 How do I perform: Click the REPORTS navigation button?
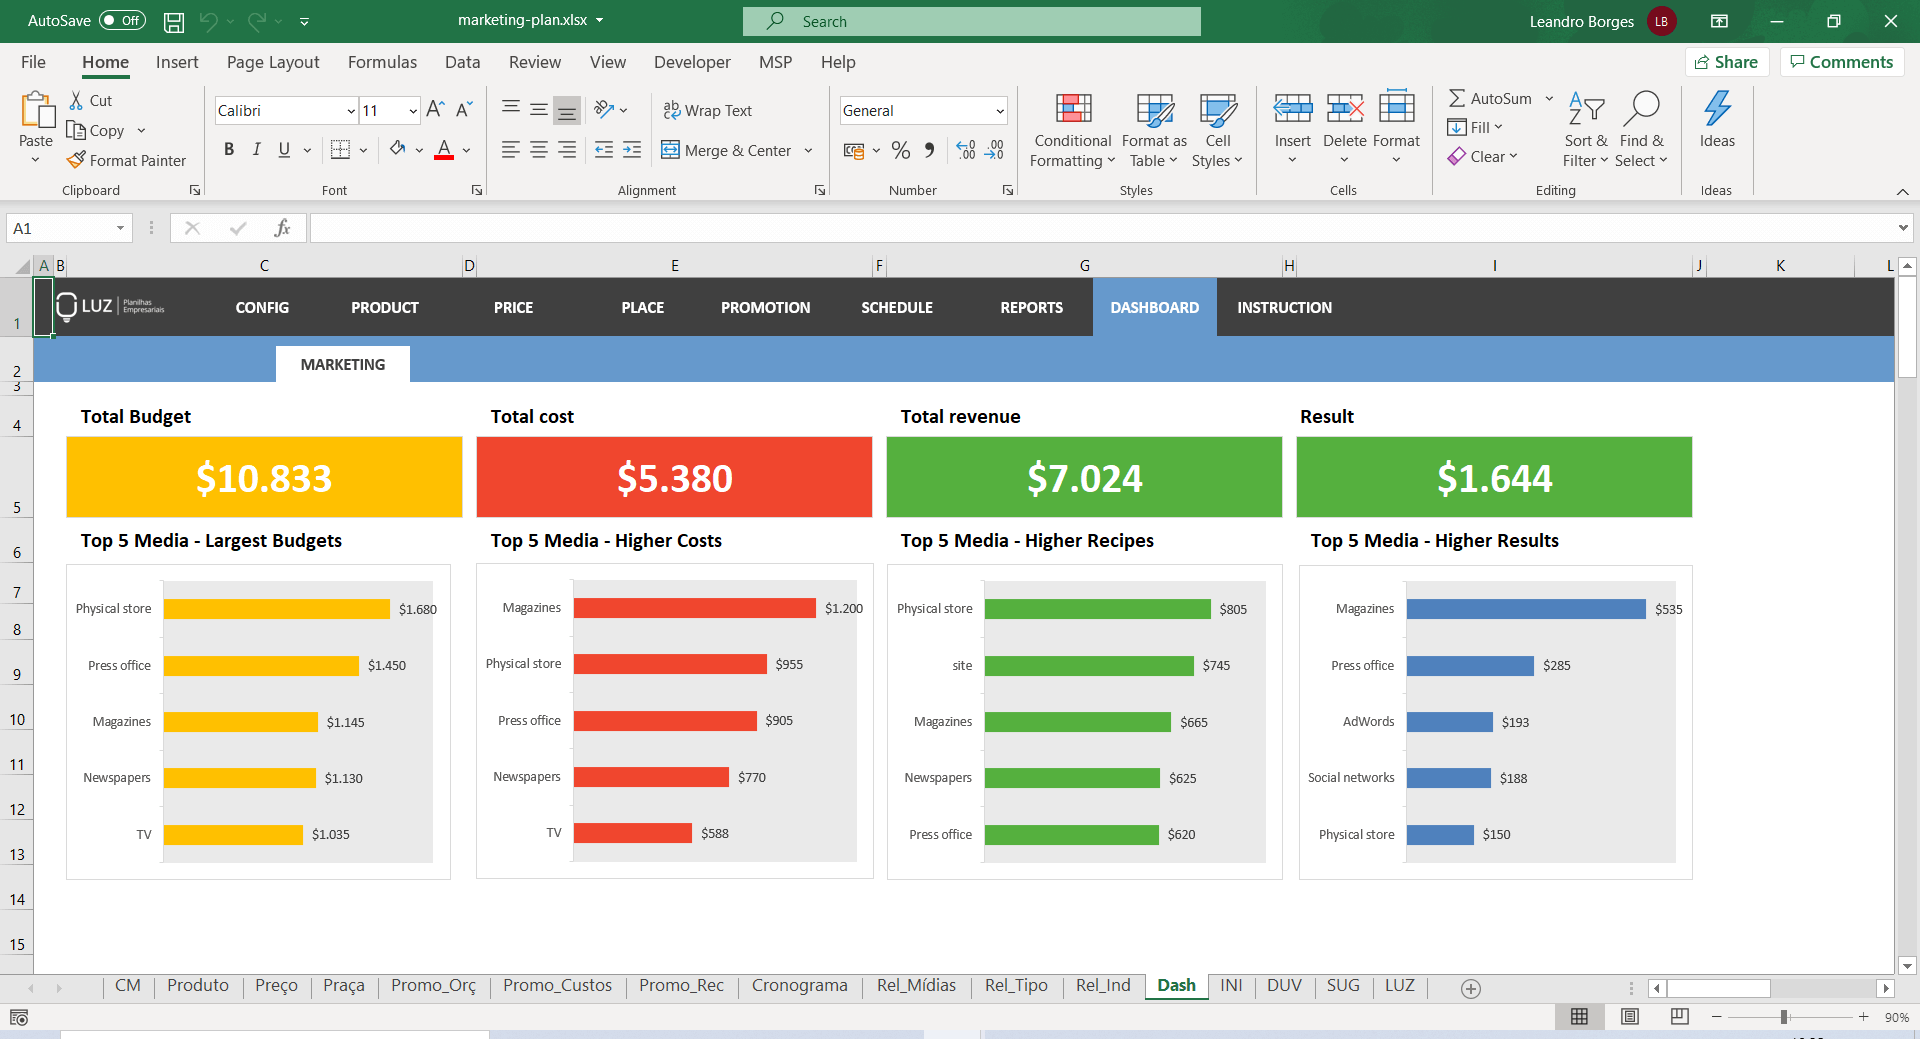coord(1031,308)
